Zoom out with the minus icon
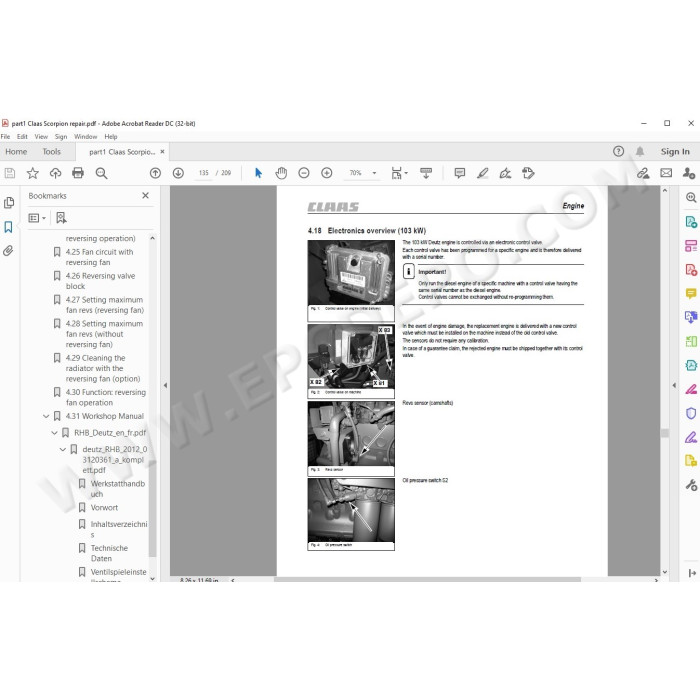Viewport: 700px width, 700px height. (x=304, y=173)
